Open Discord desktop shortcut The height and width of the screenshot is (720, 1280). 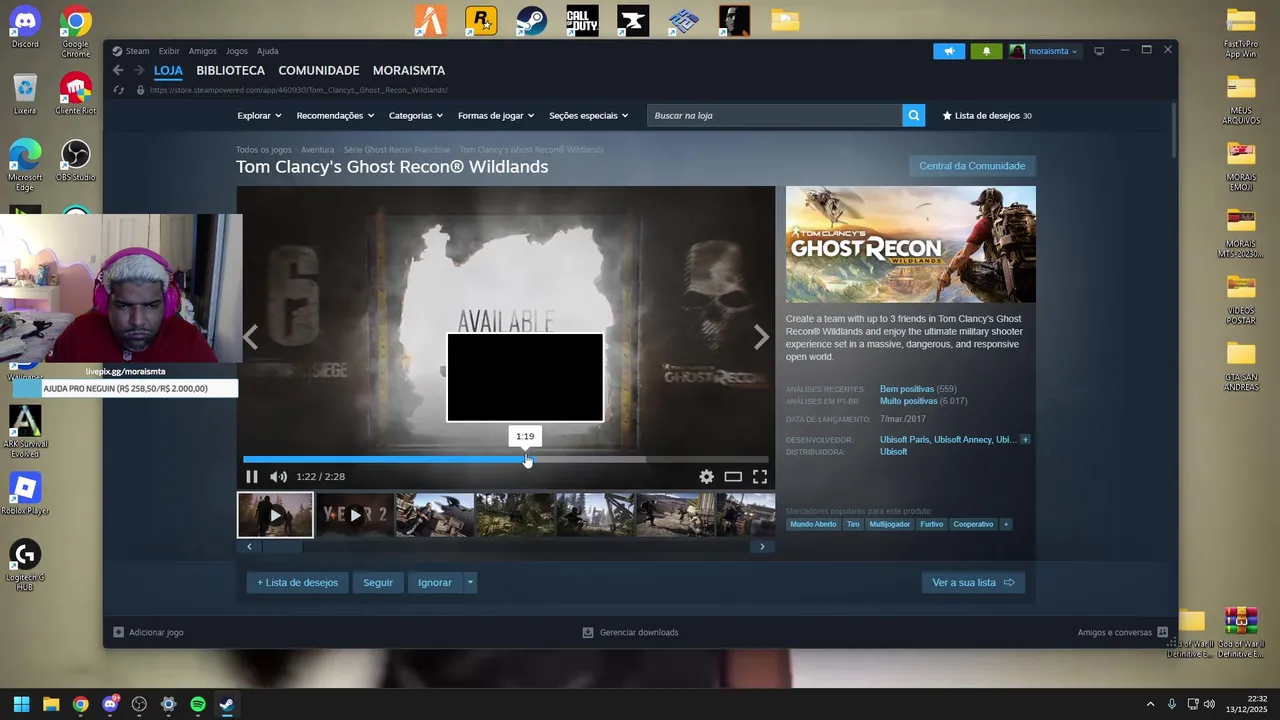[25, 27]
